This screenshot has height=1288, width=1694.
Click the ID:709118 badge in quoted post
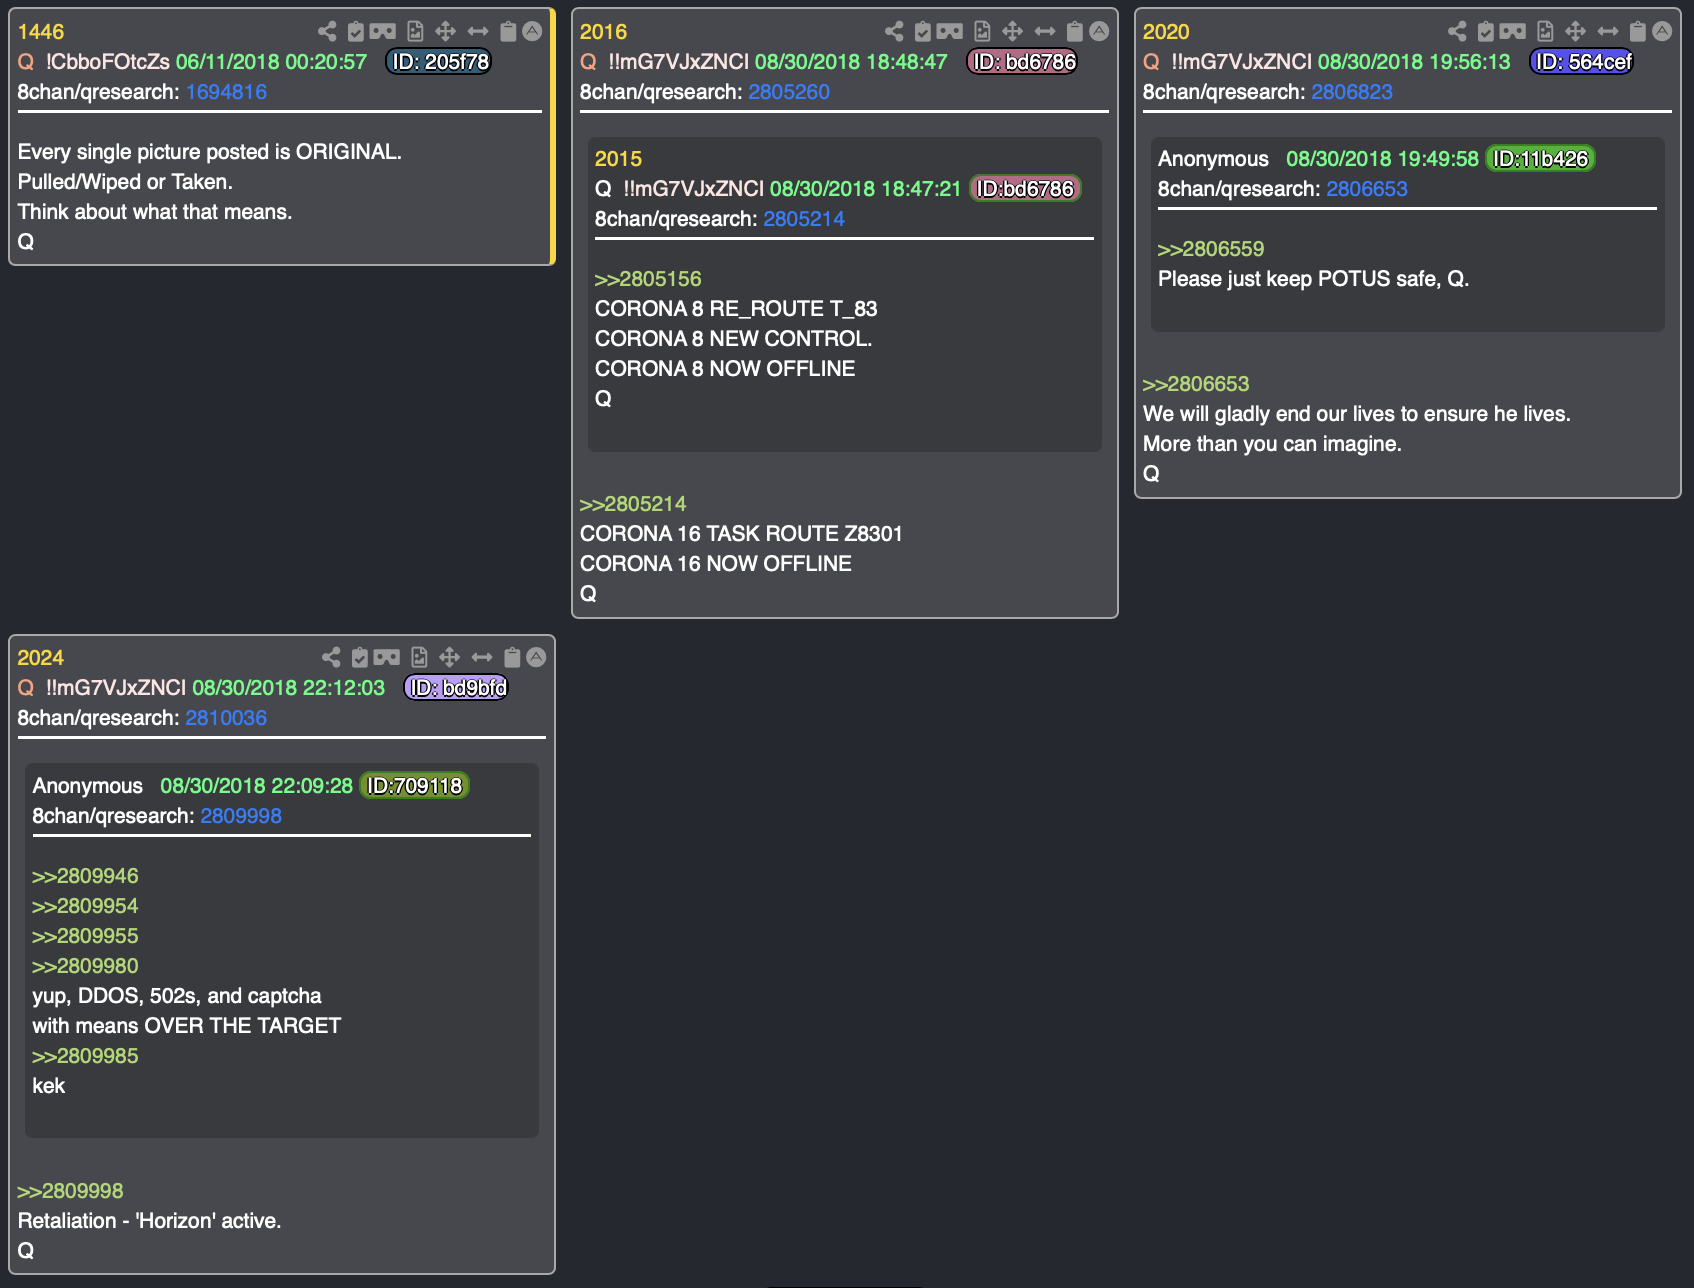coord(414,786)
